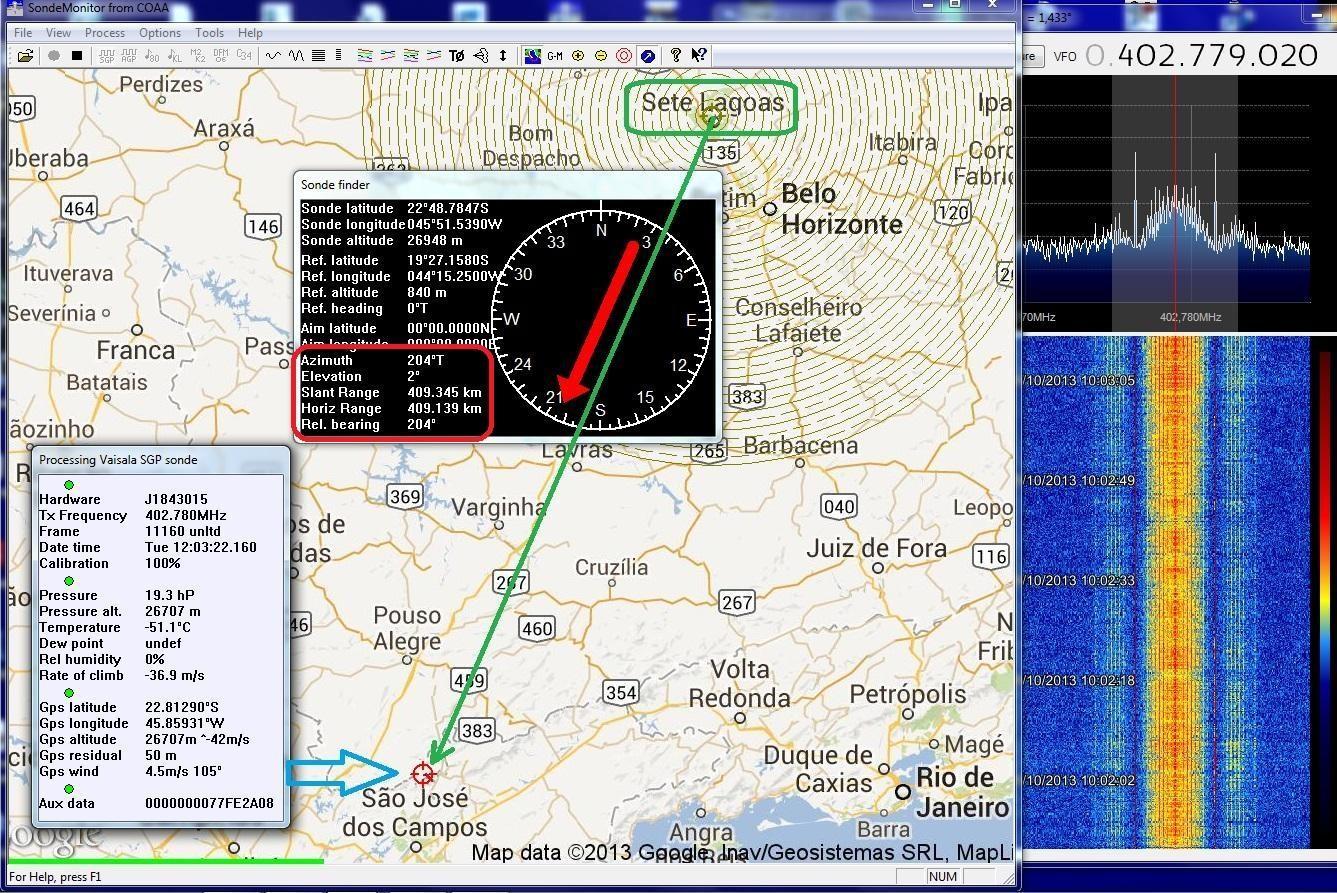Click the Open file folder icon
Screen dimensions: 1337x893
[25, 56]
